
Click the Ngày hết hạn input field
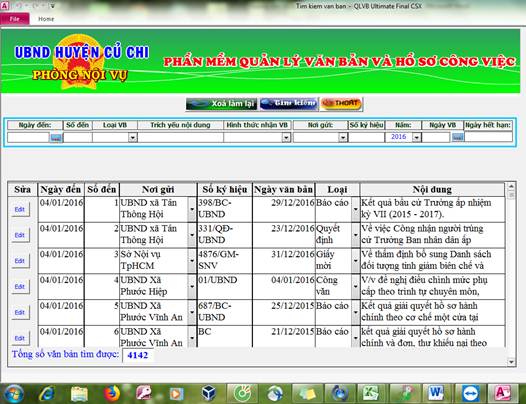[x=488, y=137]
